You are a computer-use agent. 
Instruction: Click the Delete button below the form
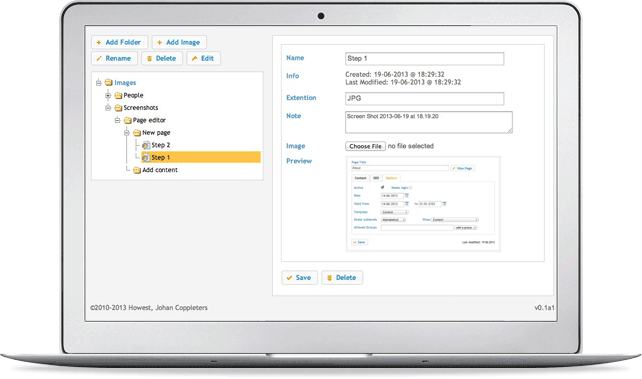342,278
